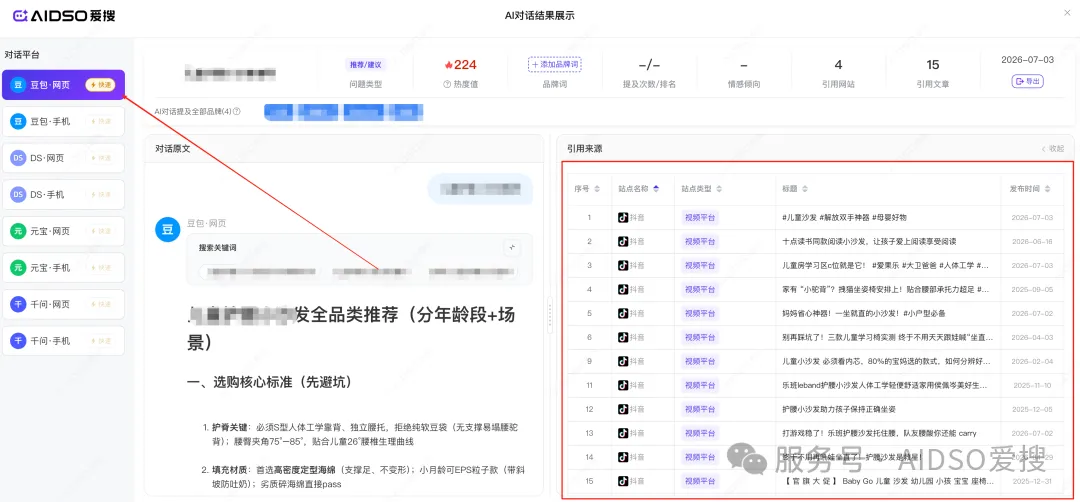Switch to the 元宝·网页 platform tab
This screenshot has width=1080, height=502.
(x=63, y=231)
